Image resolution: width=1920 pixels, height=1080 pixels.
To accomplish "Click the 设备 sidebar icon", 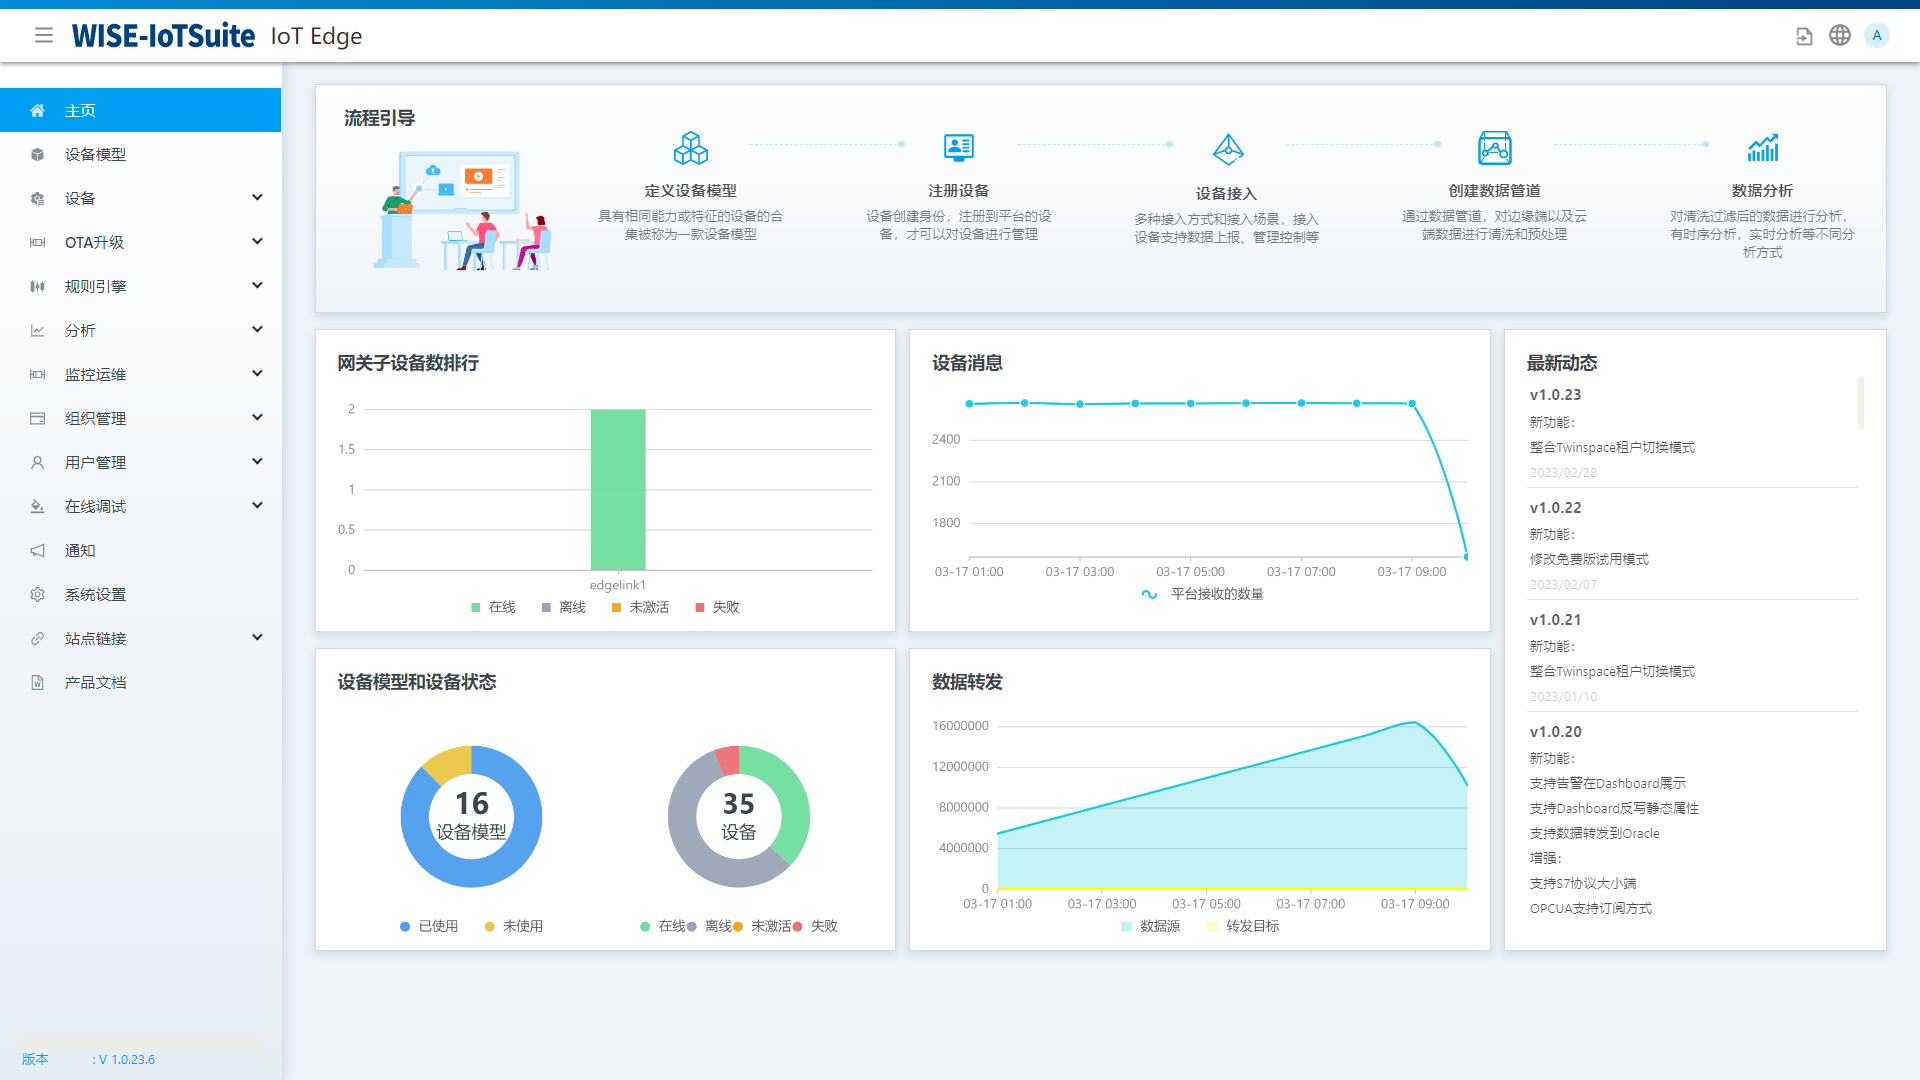I will (38, 198).
